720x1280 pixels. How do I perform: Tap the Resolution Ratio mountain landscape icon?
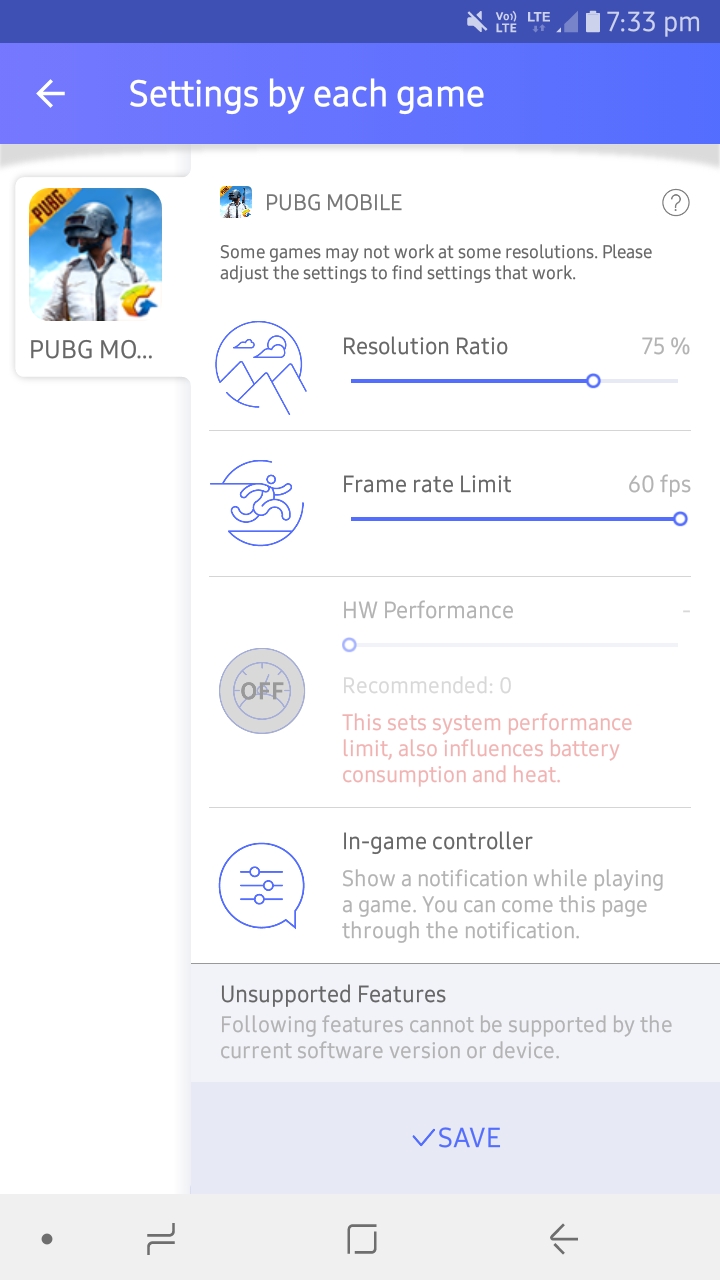click(259, 367)
